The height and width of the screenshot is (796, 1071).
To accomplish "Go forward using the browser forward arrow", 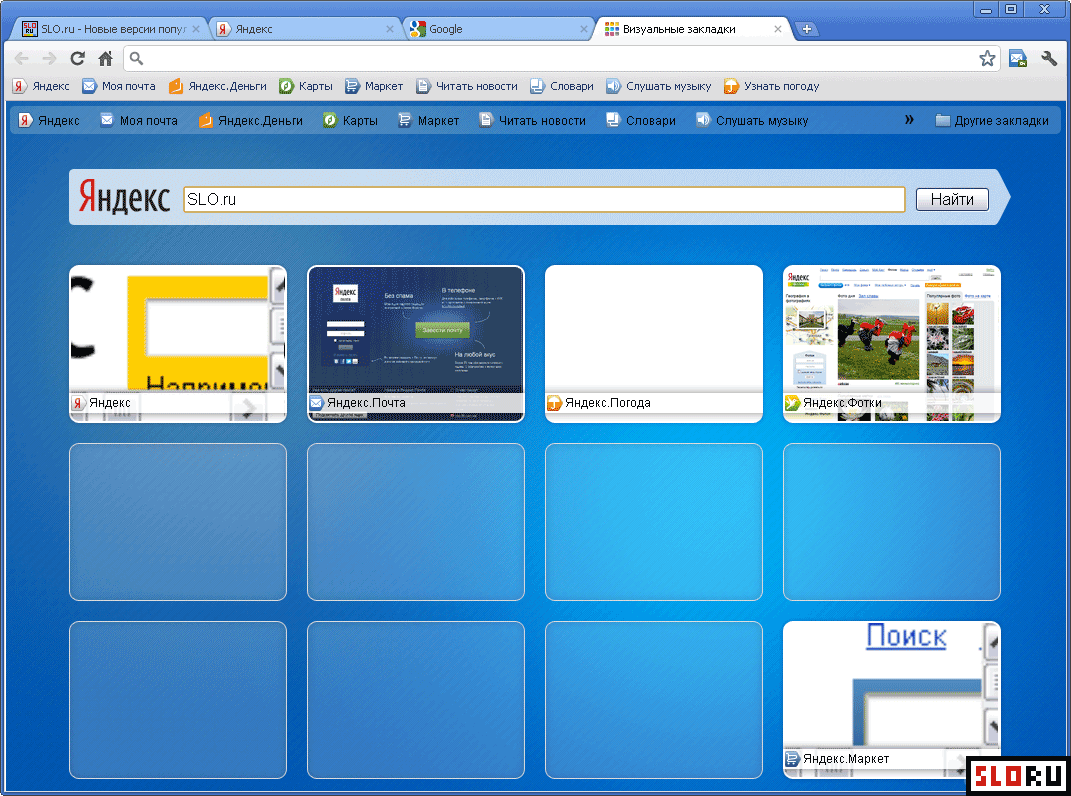I will pos(49,58).
